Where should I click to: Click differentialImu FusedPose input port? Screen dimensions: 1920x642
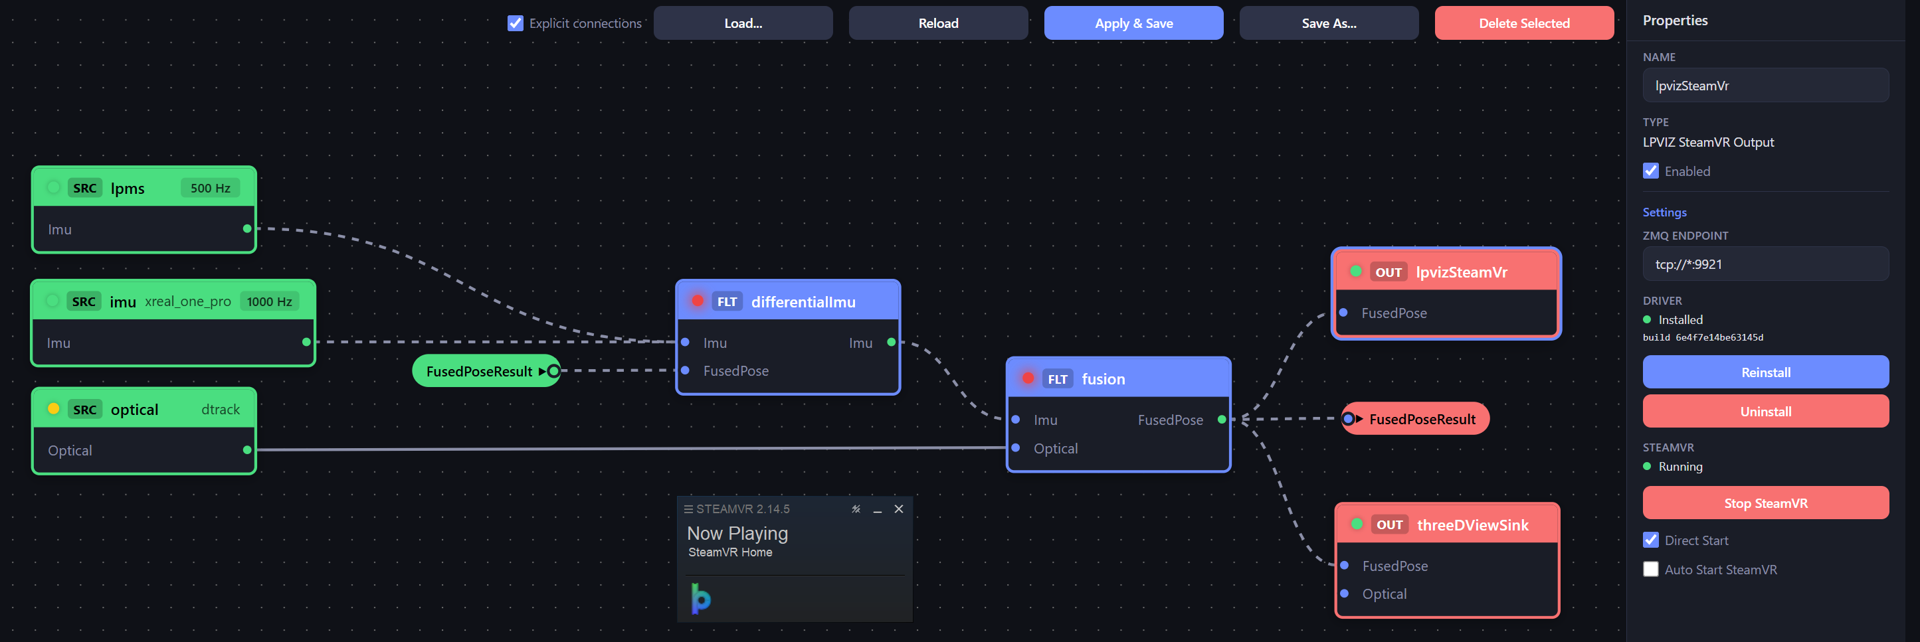tap(685, 370)
